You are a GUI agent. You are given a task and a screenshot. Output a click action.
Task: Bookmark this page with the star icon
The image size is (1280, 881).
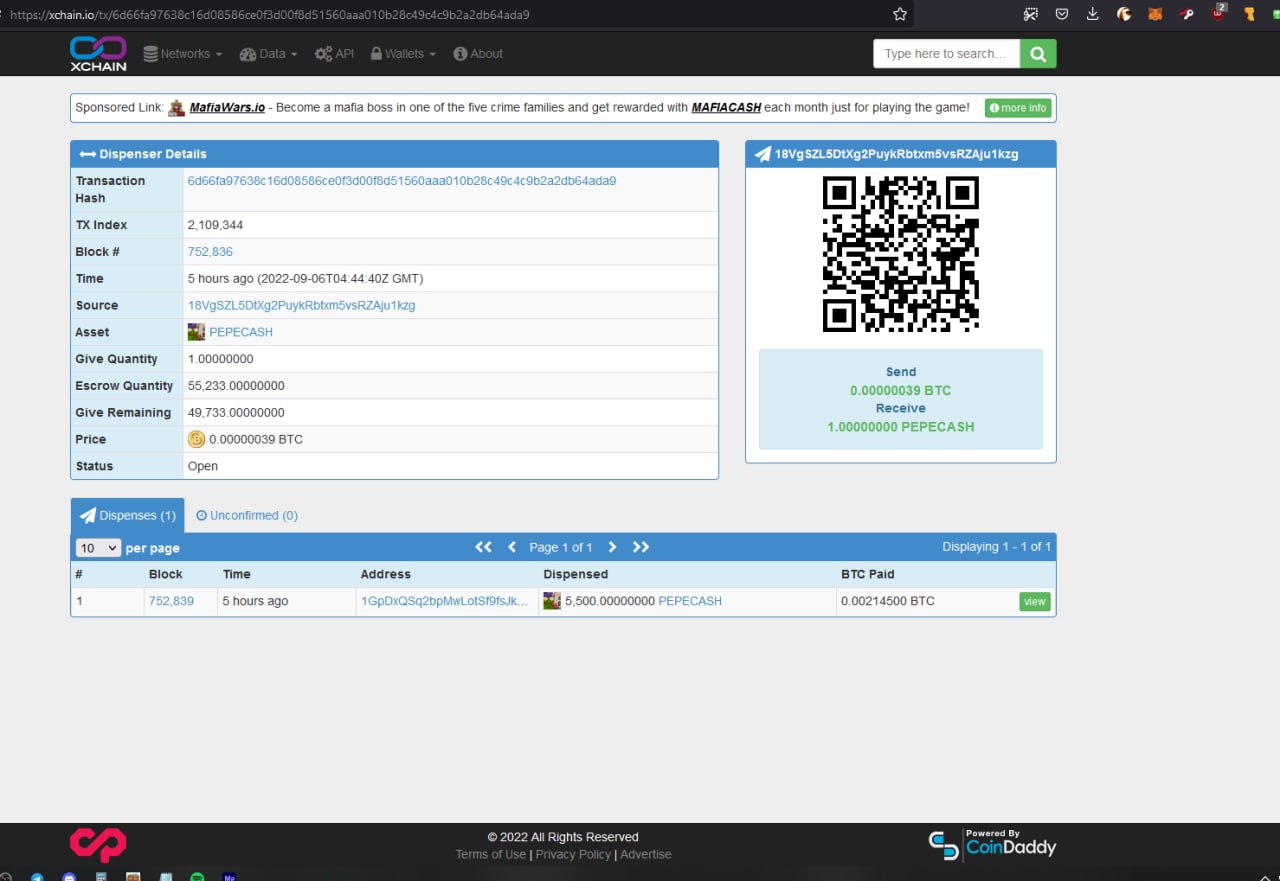(x=900, y=14)
